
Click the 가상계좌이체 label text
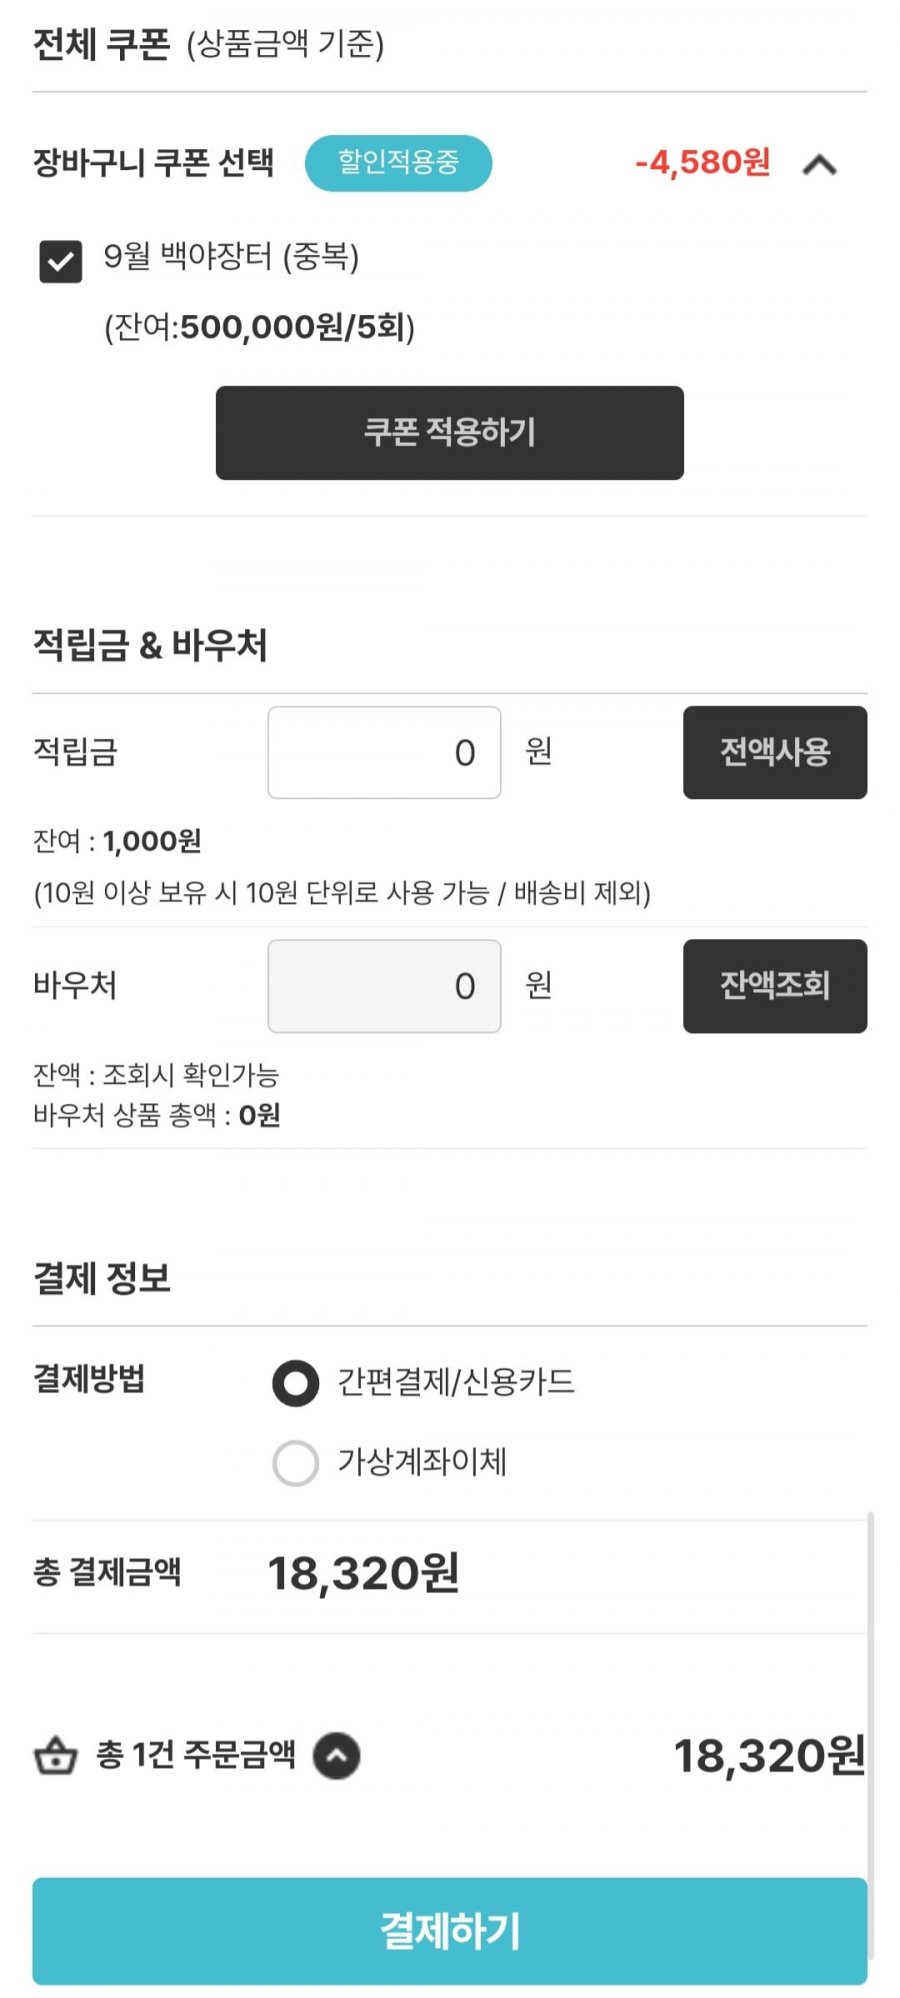pyautogui.click(x=422, y=1462)
